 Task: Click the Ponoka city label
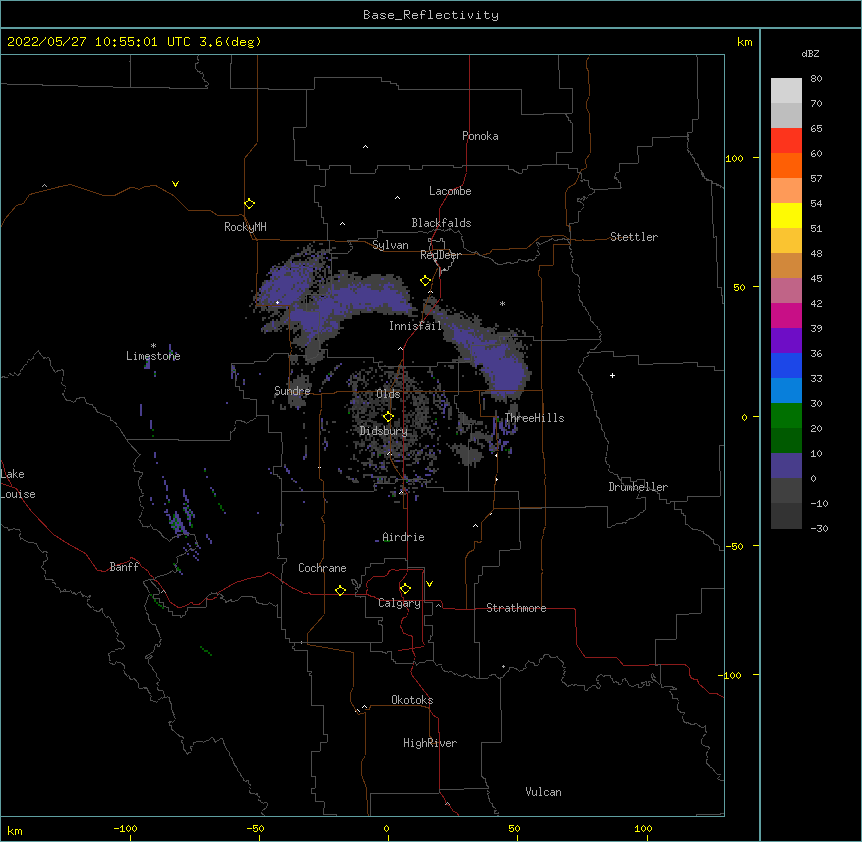click(480, 136)
